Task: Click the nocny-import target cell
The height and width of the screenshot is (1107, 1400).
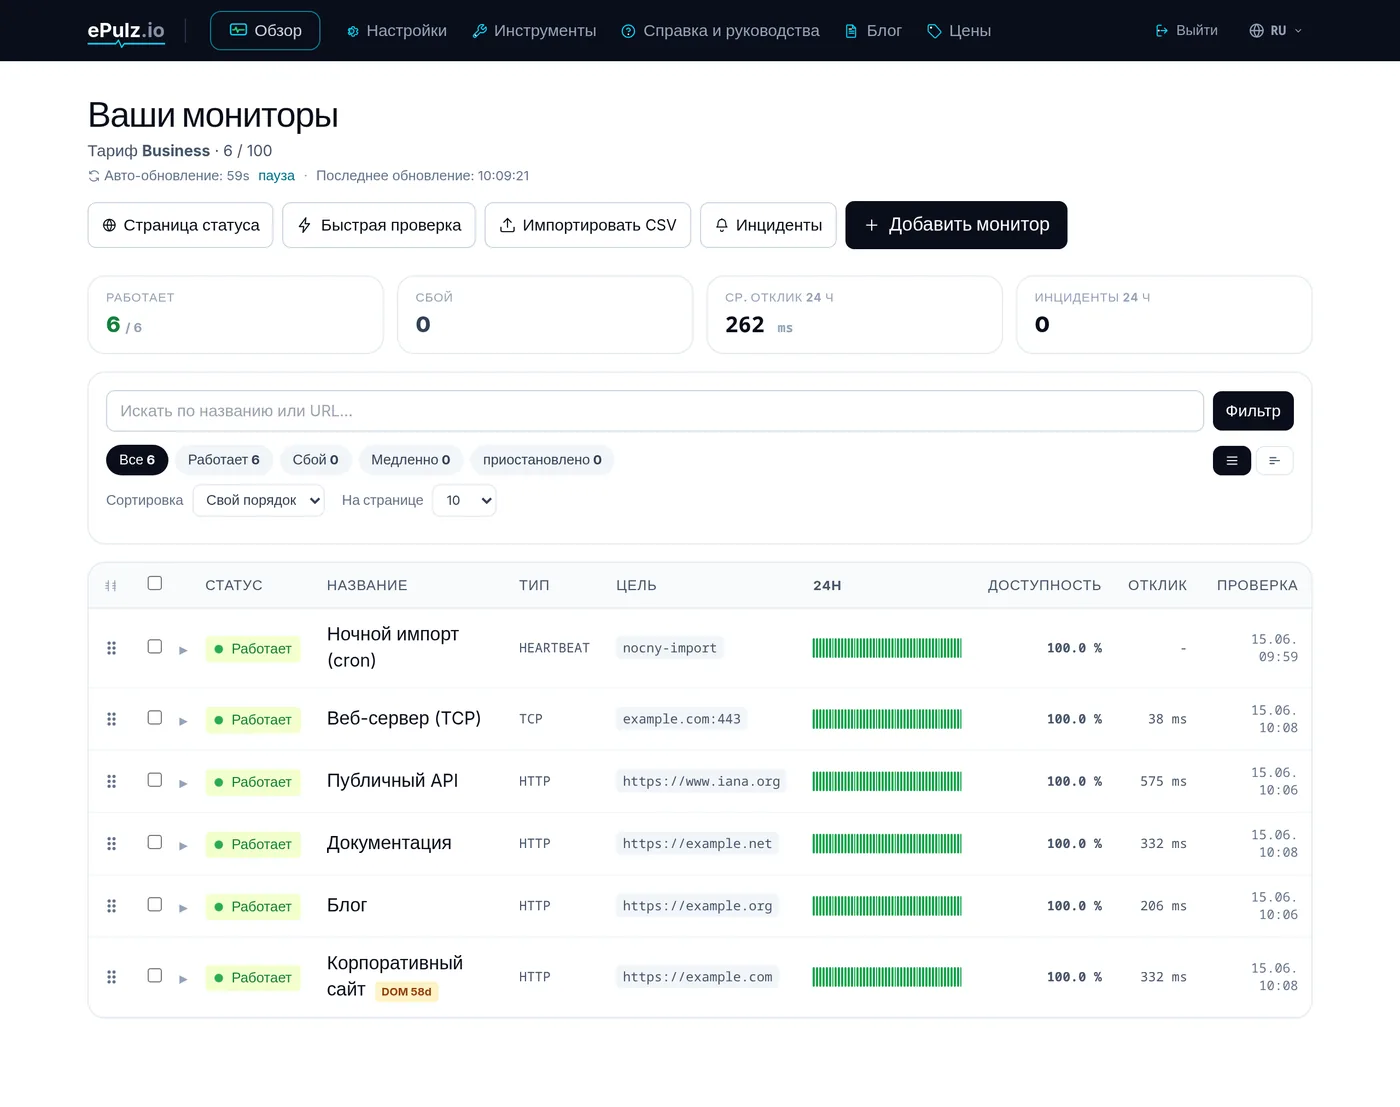Action: (x=669, y=648)
